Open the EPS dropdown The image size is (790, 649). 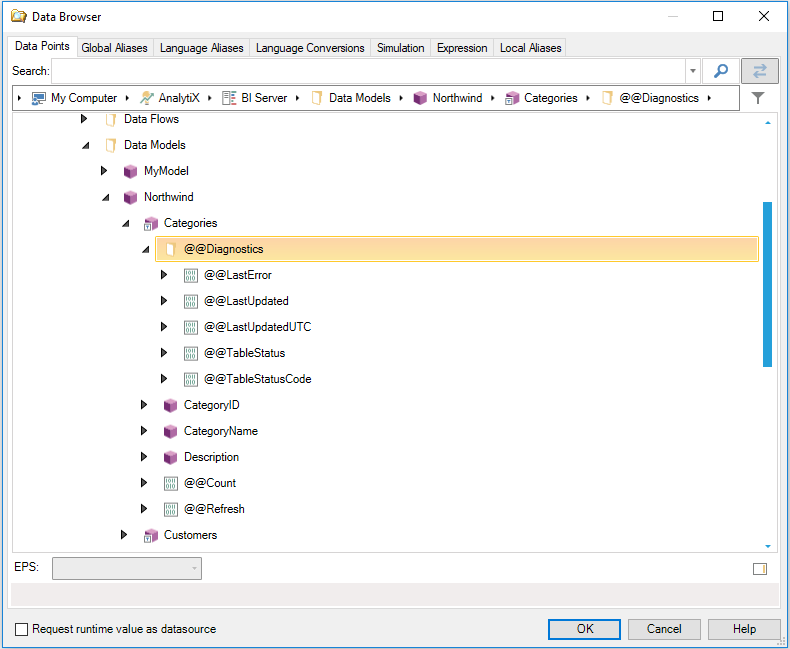click(194, 569)
